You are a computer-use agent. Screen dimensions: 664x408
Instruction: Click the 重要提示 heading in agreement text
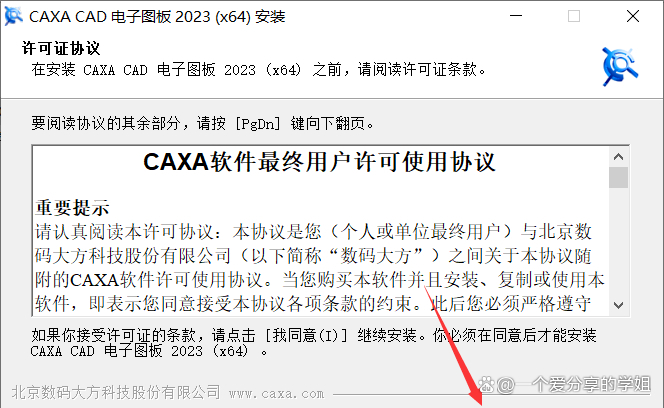pyautogui.click(x=72, y=208)
